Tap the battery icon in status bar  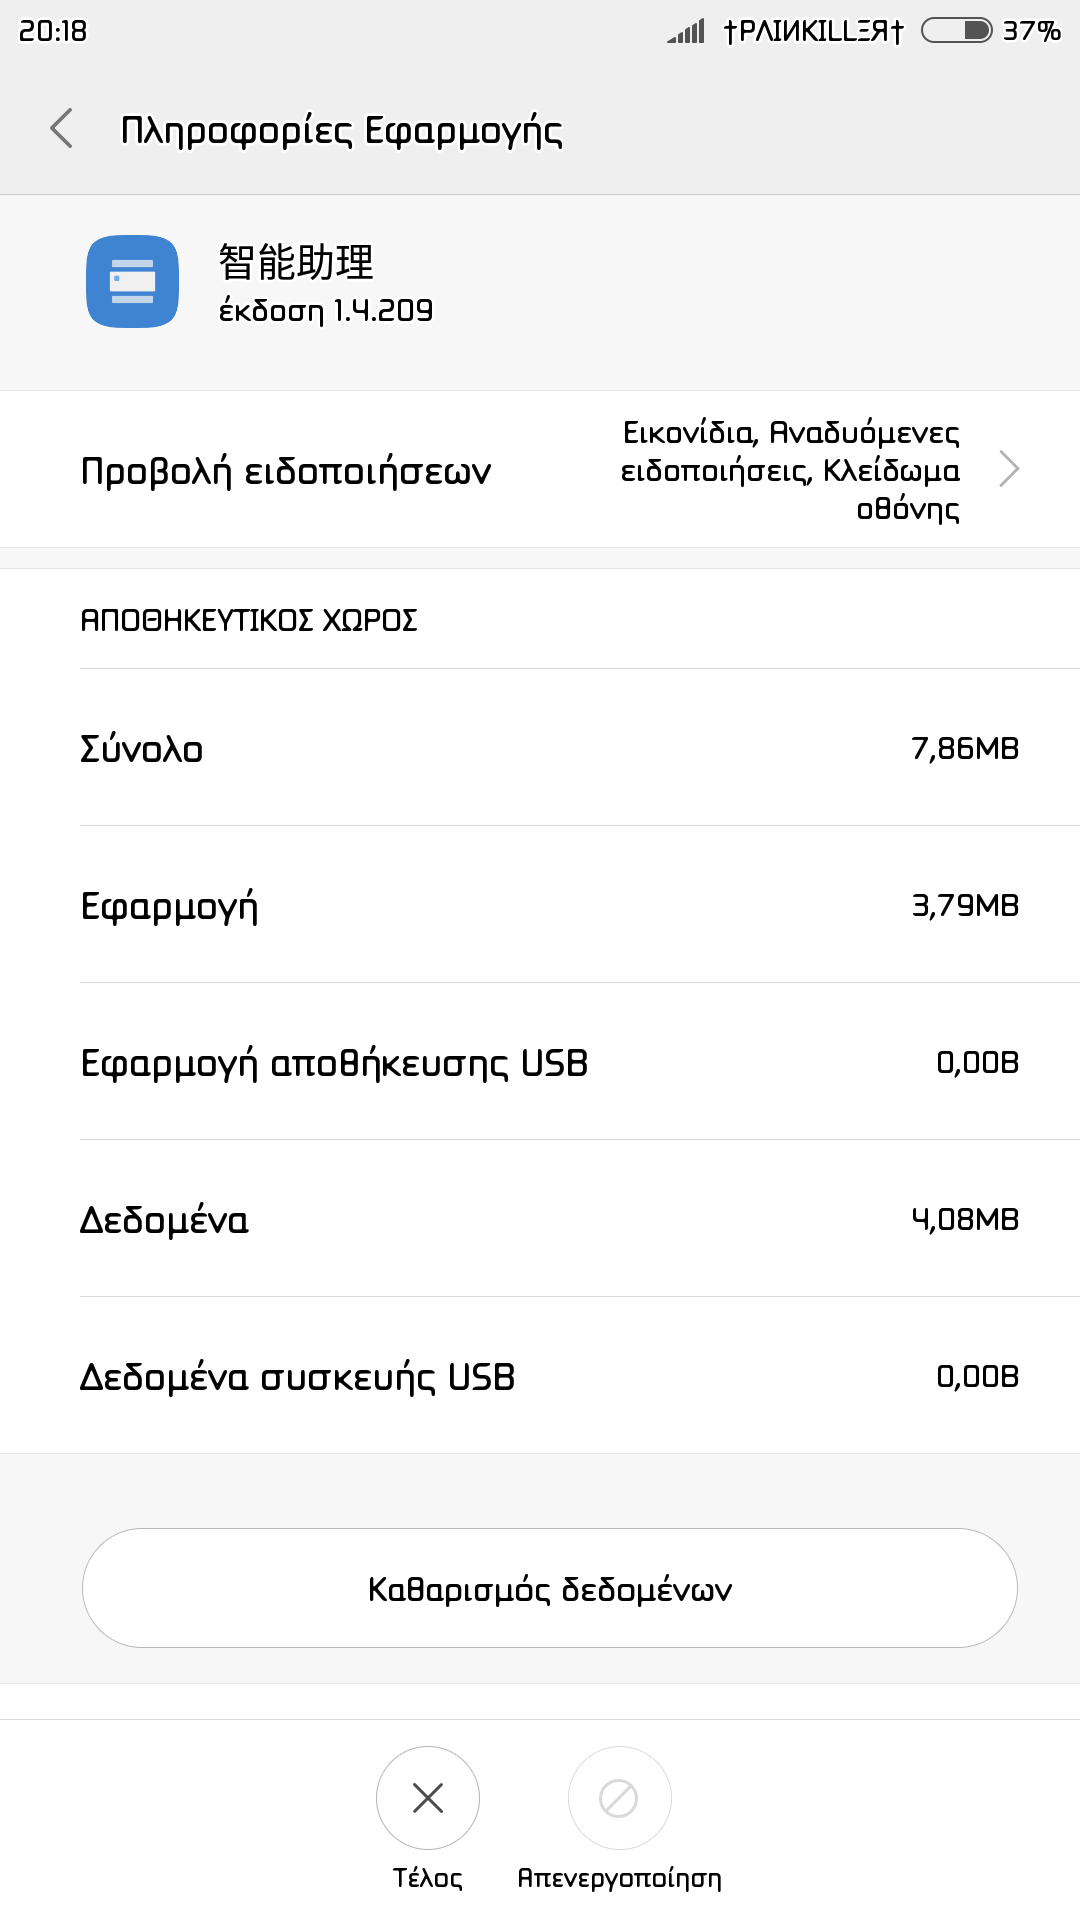(x=956, y=31)
